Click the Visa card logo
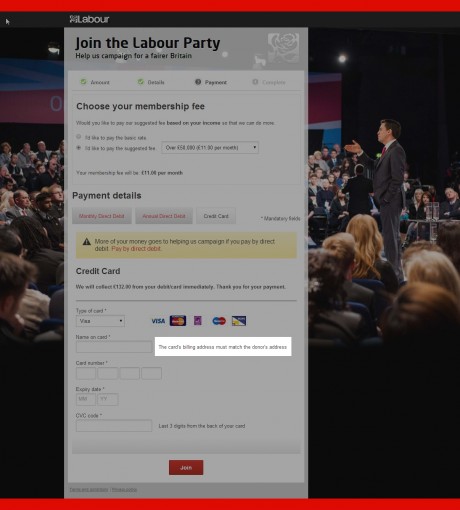460x510 pixels. 158,321
